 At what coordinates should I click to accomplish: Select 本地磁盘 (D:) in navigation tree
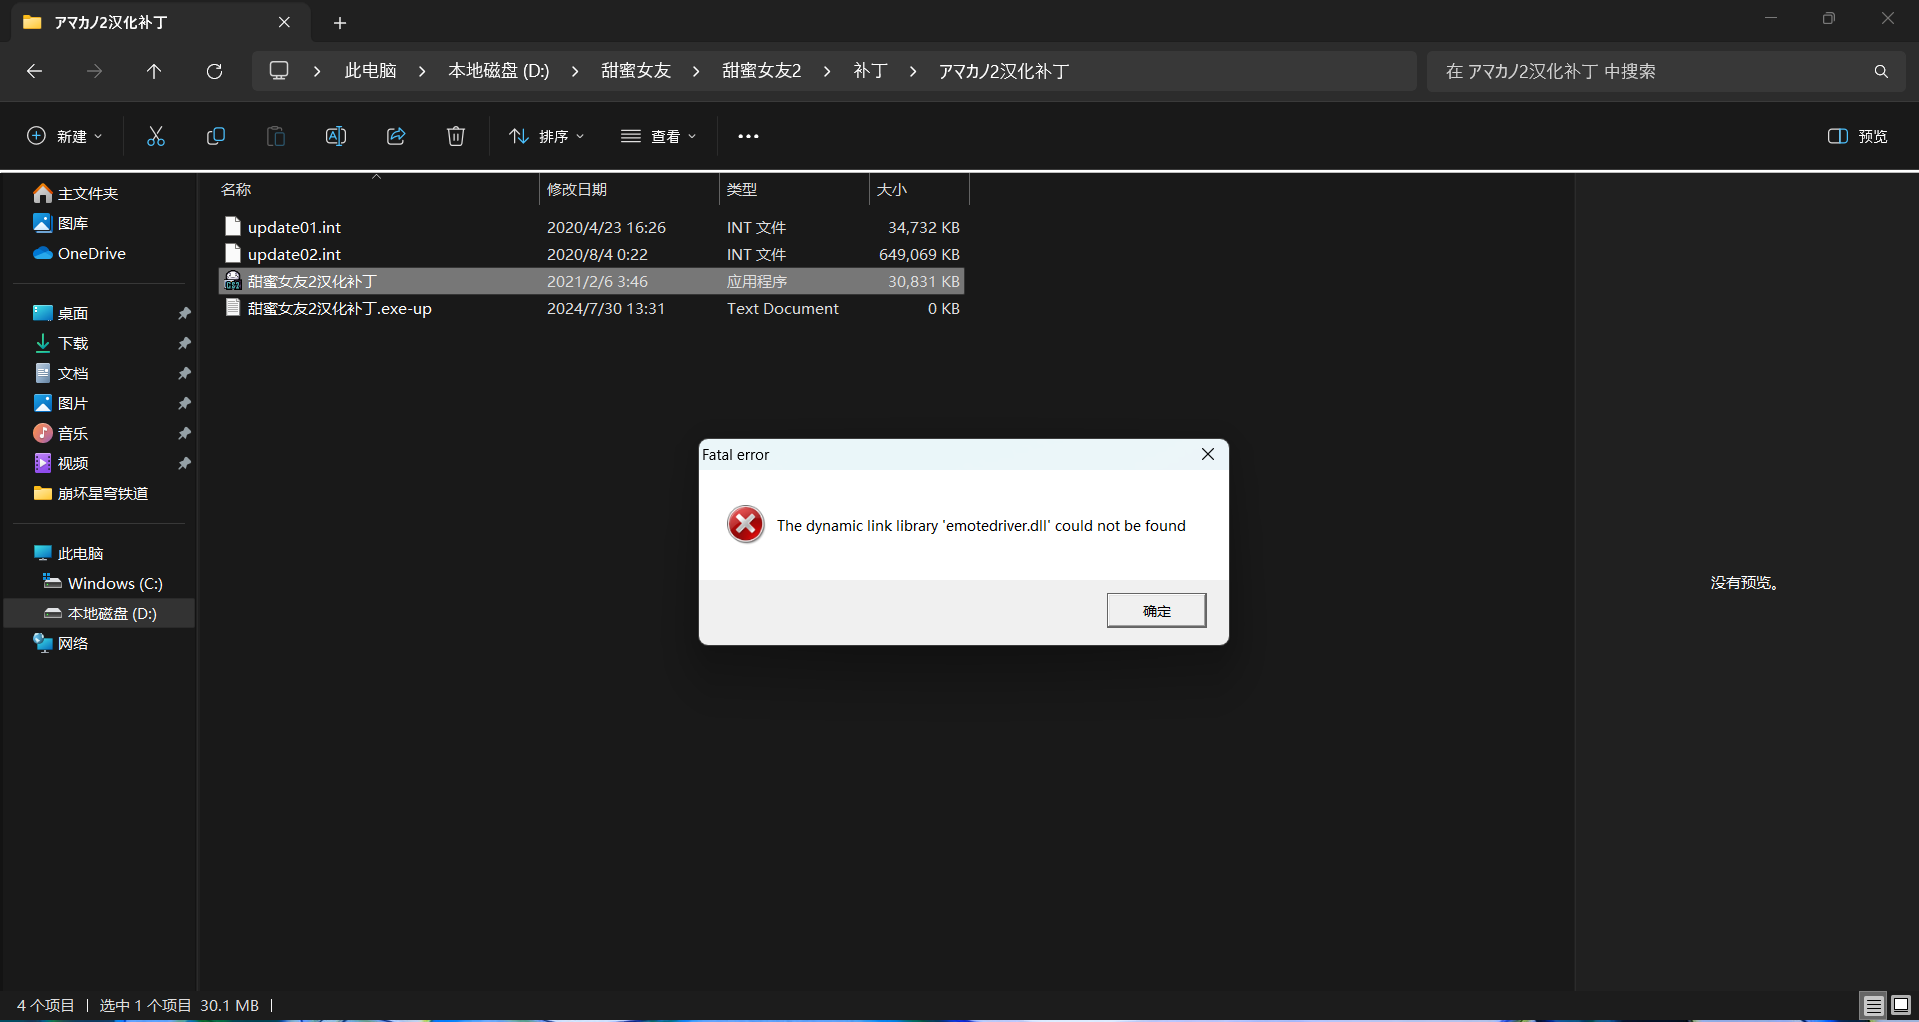(100, 613)
